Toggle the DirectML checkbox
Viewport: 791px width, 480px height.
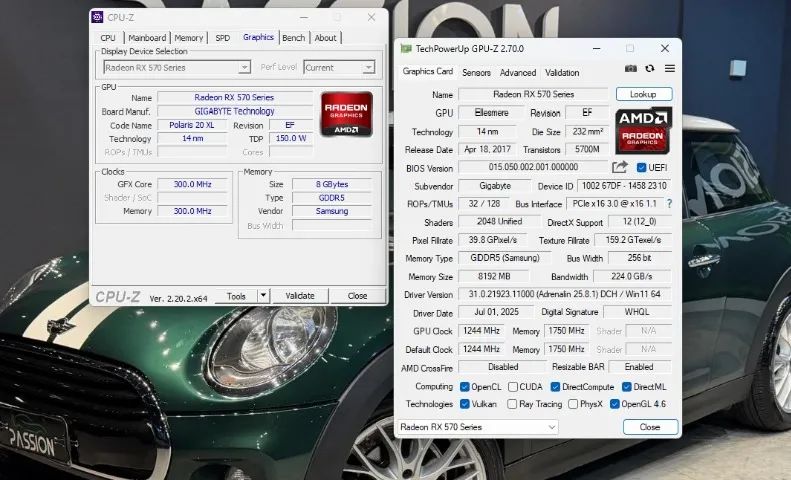(627, 387)
